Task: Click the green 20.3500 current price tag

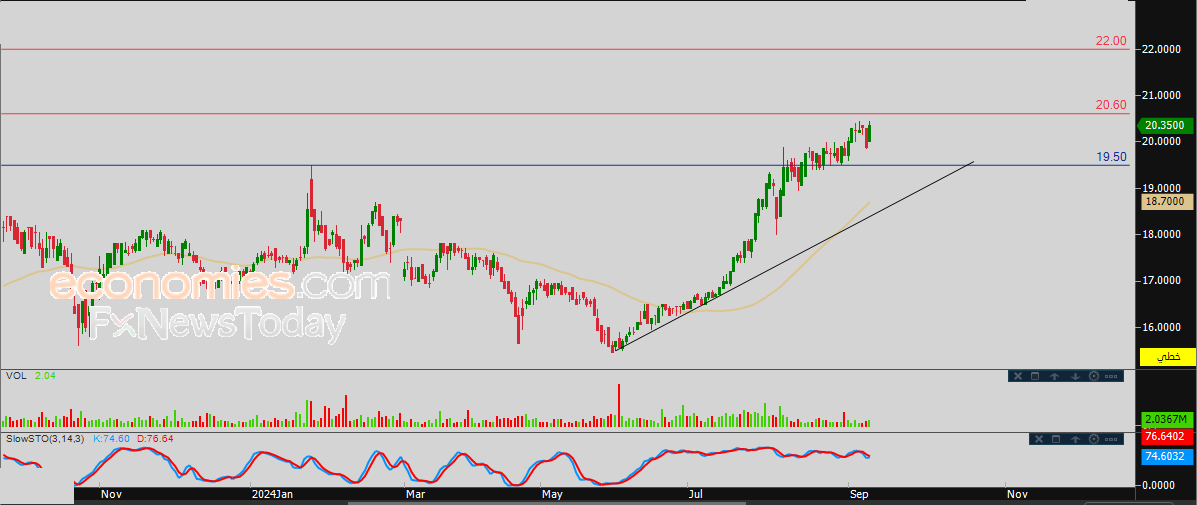Action: click(1166, 125)
